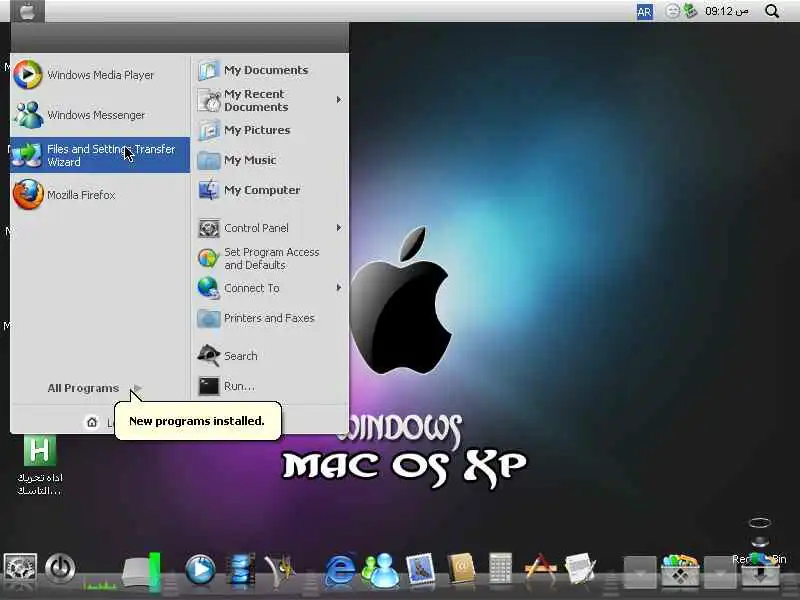Click the Apple logo start button
800x600 pixels.
point(27,11)
